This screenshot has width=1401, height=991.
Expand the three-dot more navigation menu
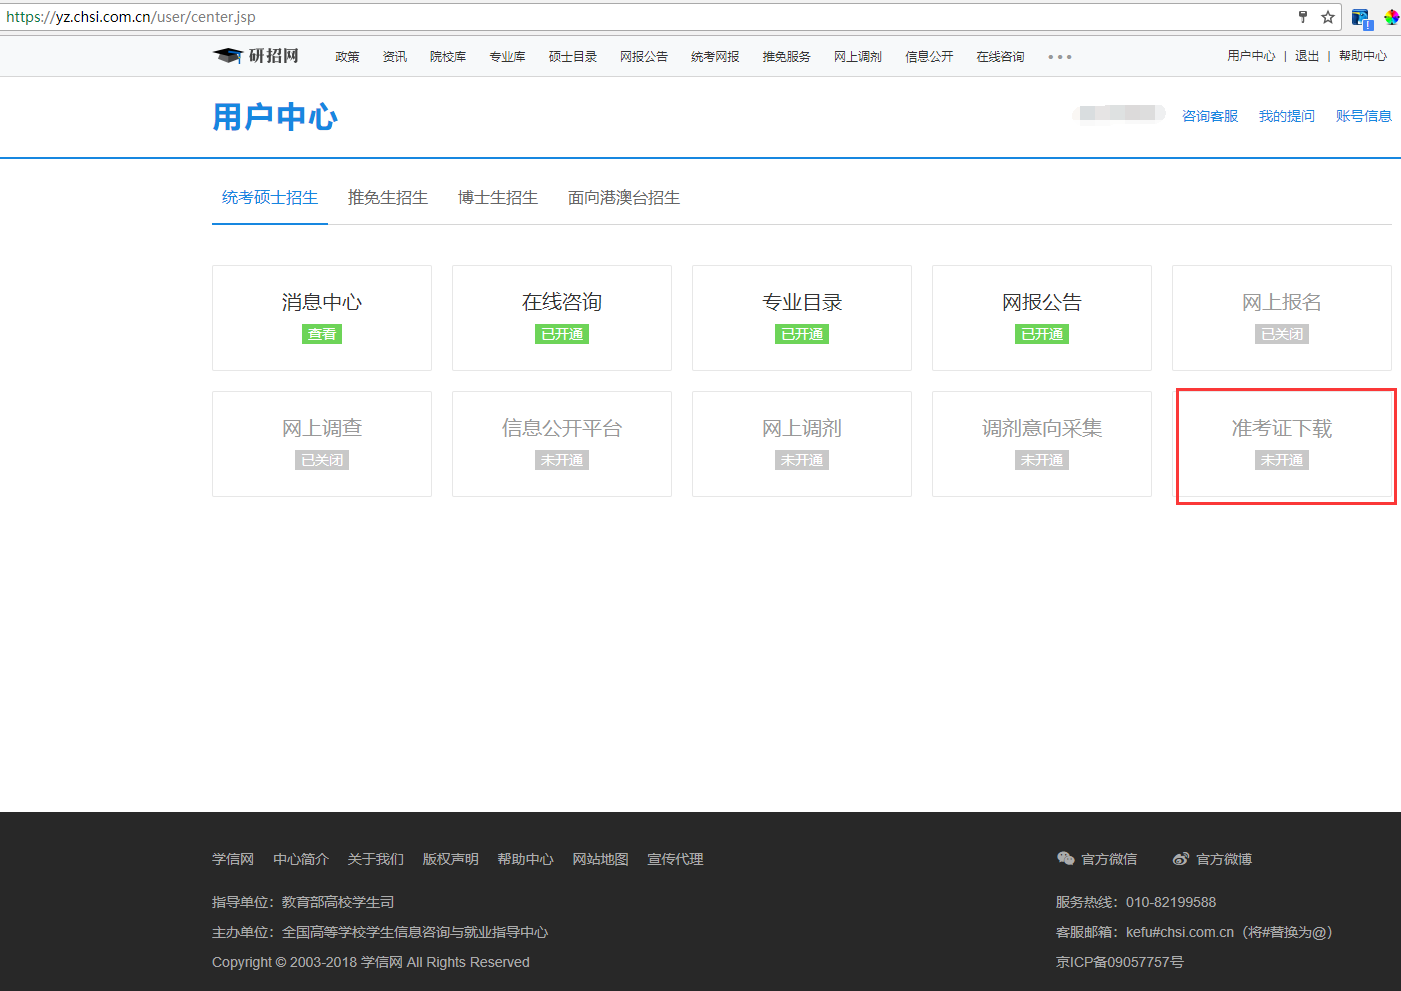pos(1060,57)
